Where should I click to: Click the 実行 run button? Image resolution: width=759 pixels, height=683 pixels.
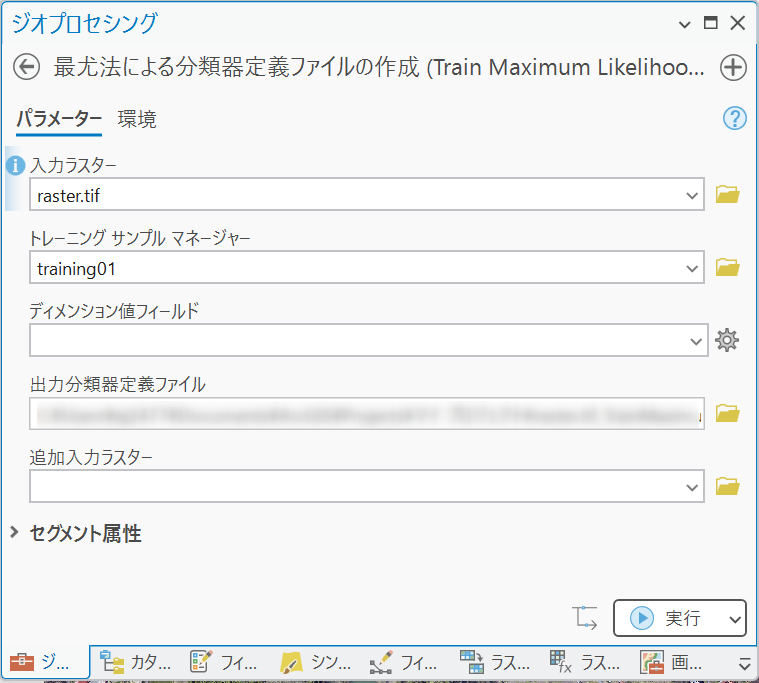click(667, 619)
